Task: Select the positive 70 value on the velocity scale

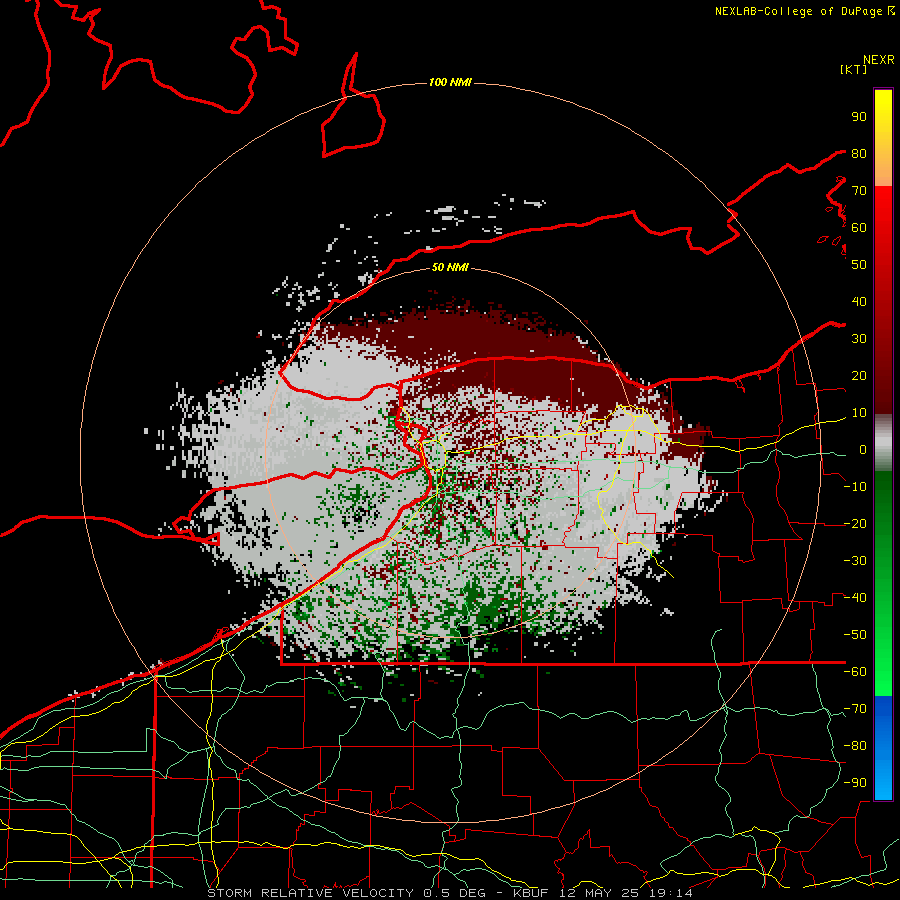Action: point(859,191)
